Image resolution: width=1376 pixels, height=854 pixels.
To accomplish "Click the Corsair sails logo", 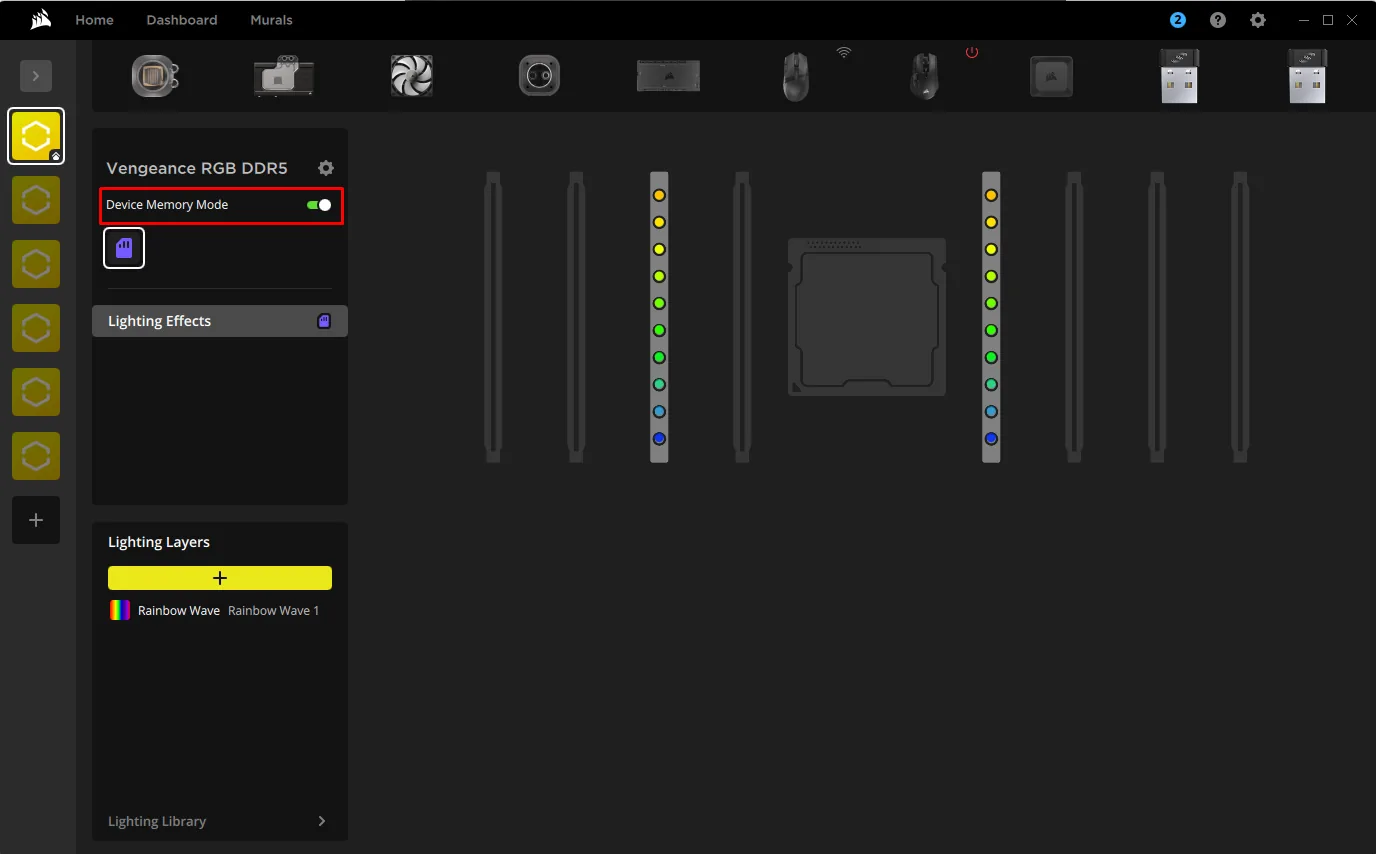I will 41,19.
